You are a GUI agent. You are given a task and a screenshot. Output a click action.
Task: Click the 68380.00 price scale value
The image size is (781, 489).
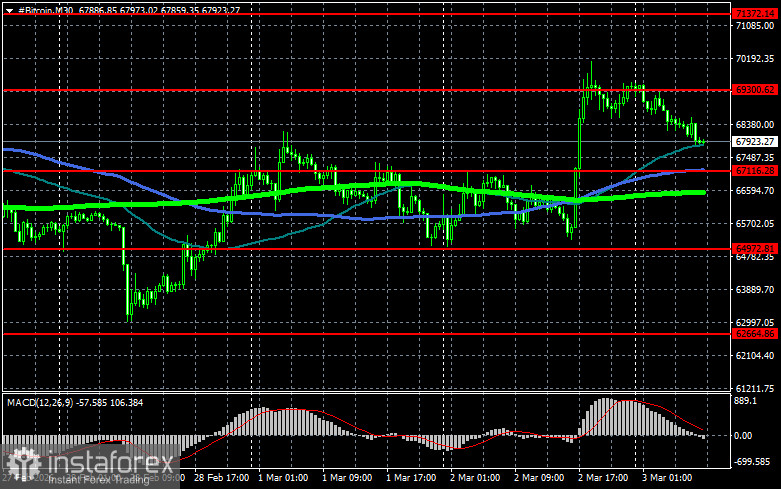[x=755, y=124]
